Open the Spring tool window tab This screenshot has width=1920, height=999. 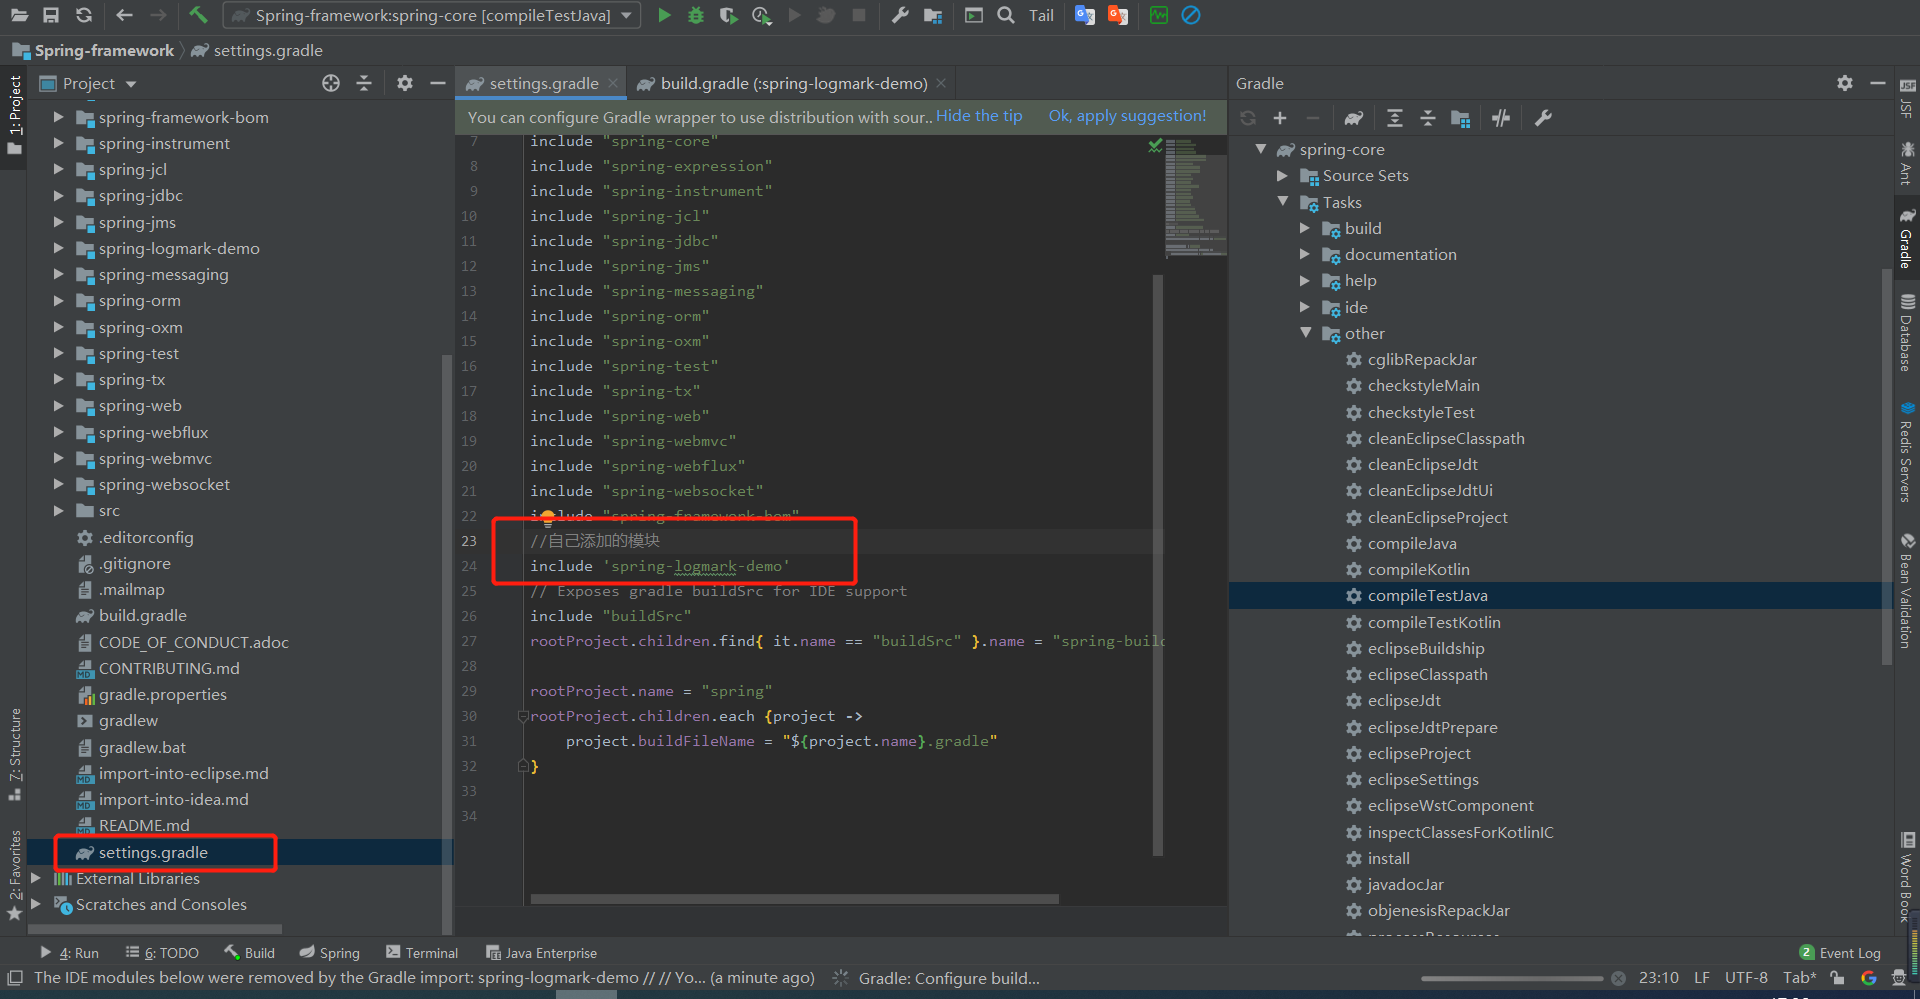[329, 953]
